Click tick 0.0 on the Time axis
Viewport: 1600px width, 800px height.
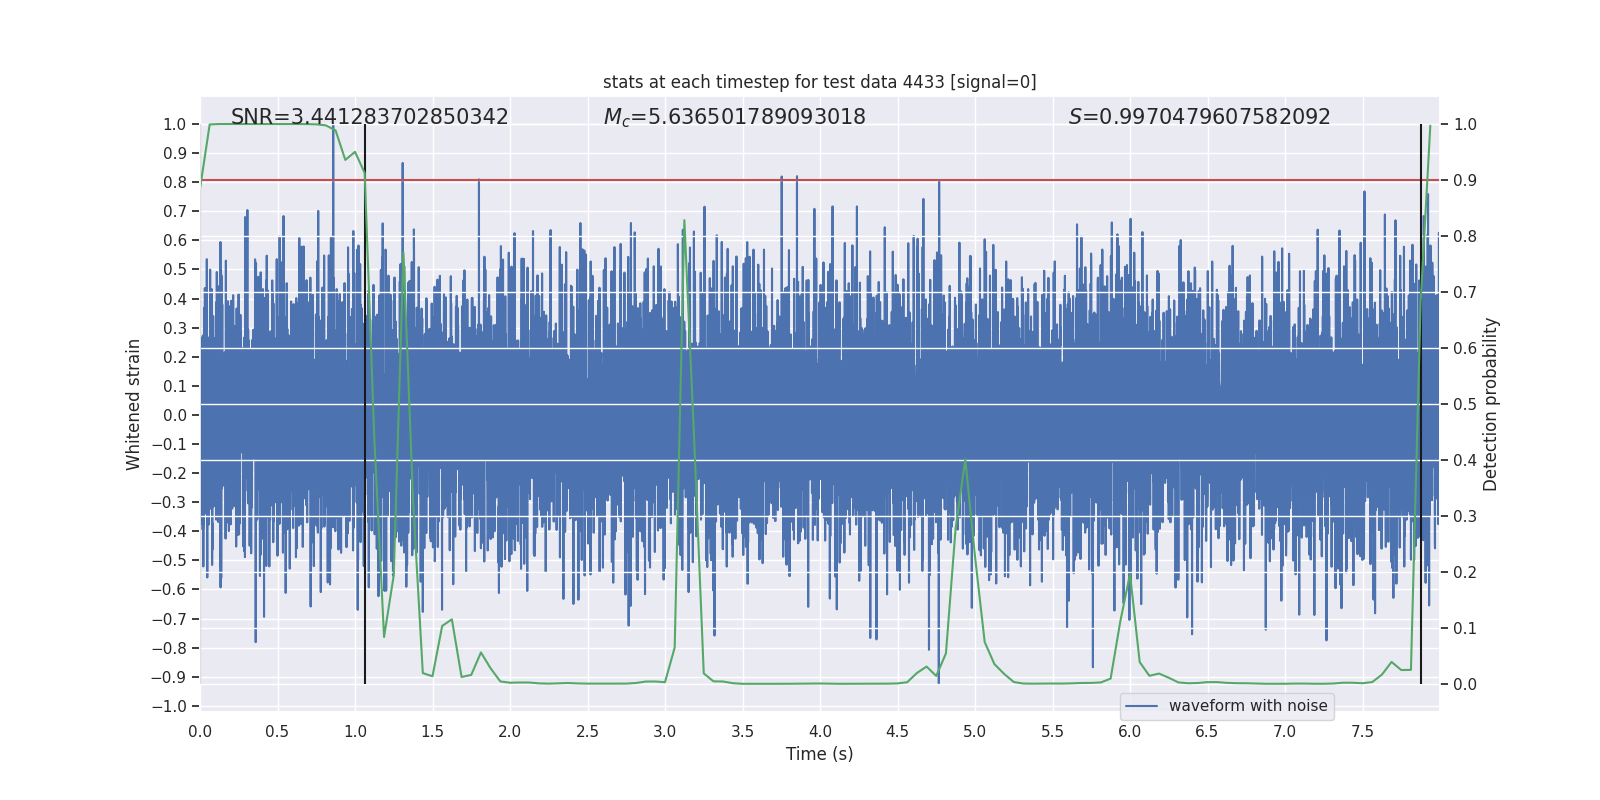pos(200,731)
